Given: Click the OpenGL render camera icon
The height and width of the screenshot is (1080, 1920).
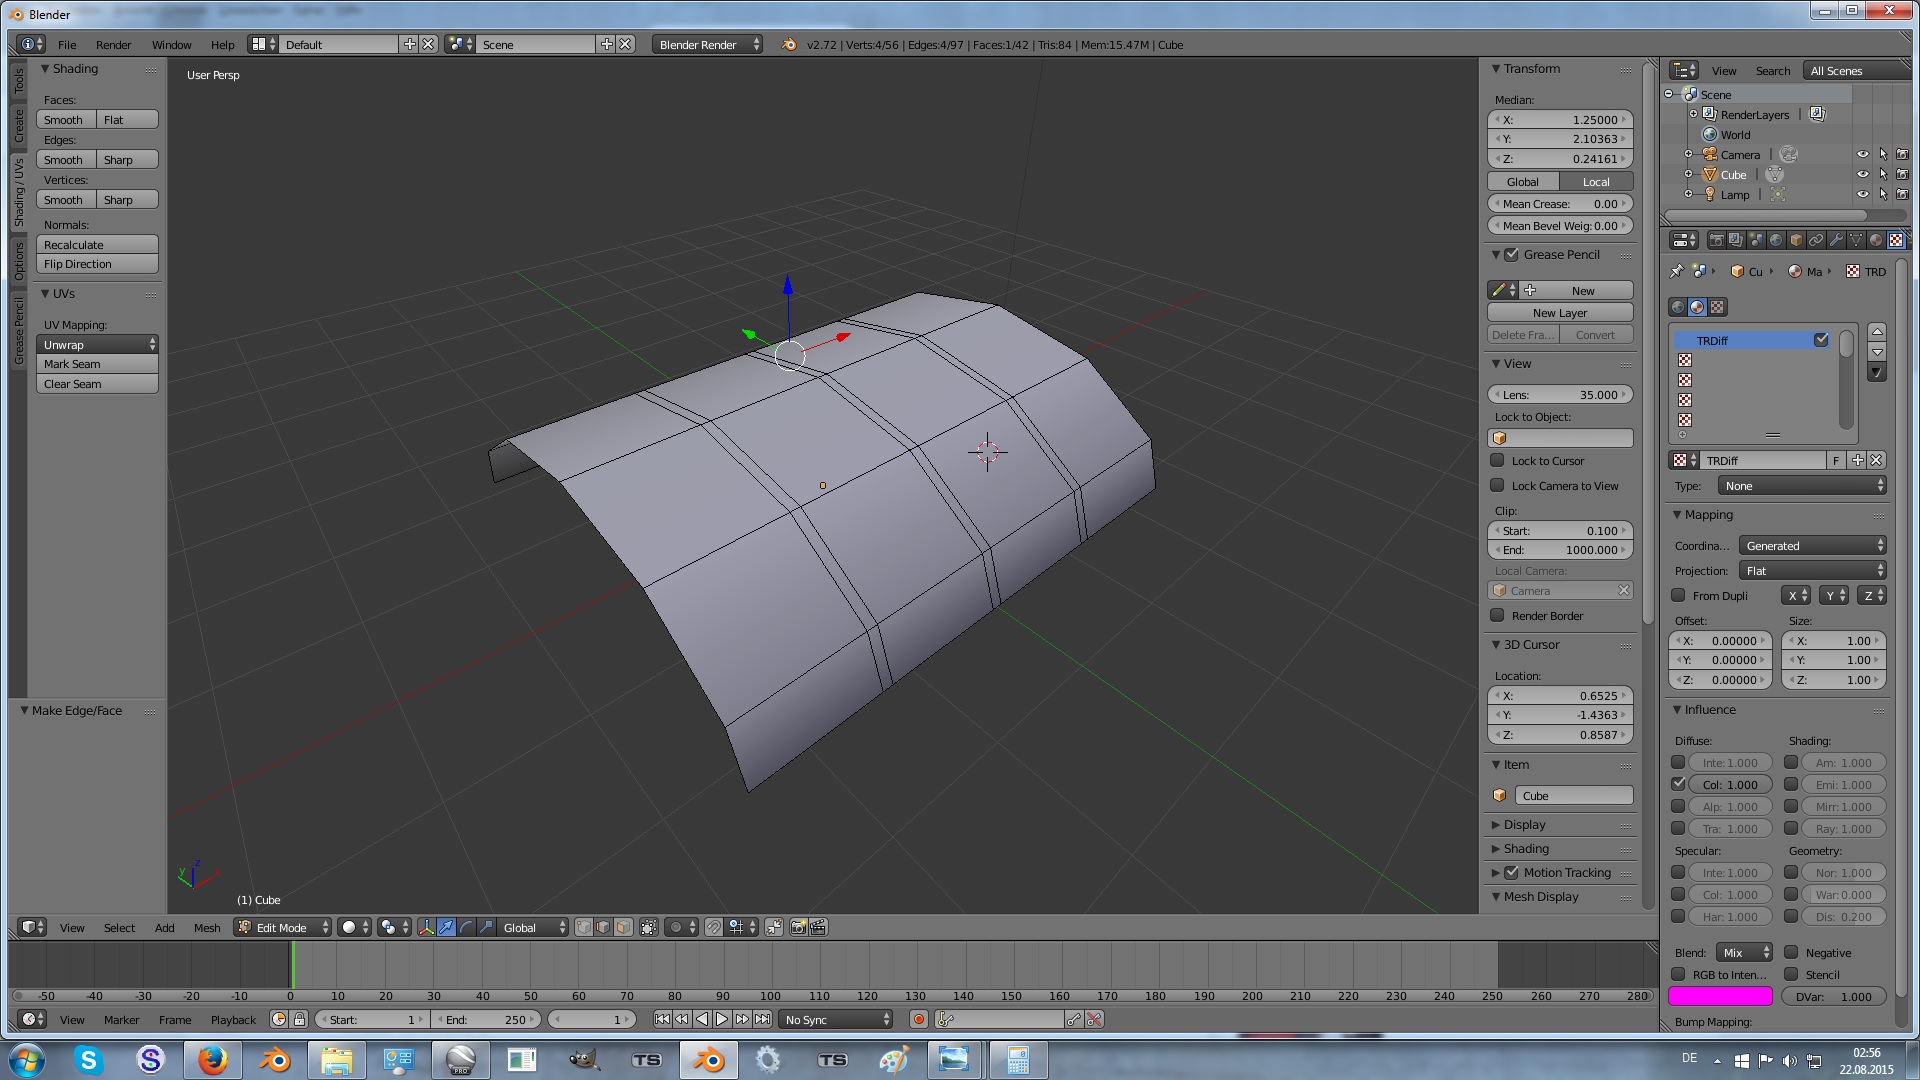Looking at the screenshot, I should click(798, 927).
